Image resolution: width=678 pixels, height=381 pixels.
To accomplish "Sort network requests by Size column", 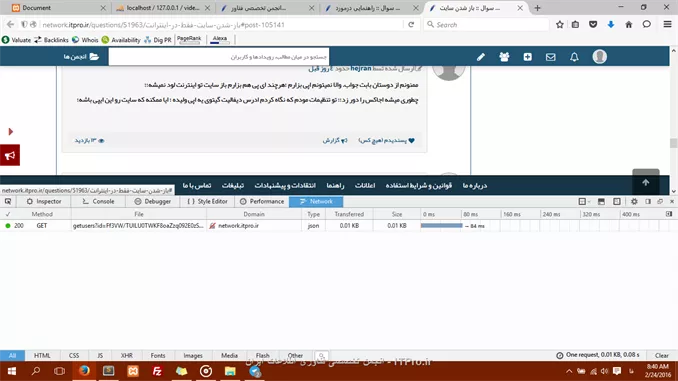I will coord(397,214).
